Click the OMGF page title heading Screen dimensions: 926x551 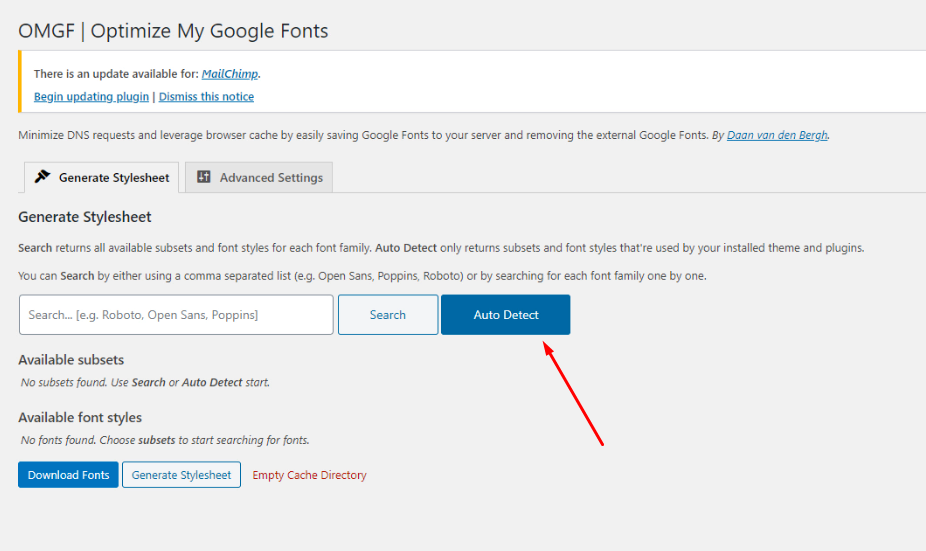(x=173, y=31)
